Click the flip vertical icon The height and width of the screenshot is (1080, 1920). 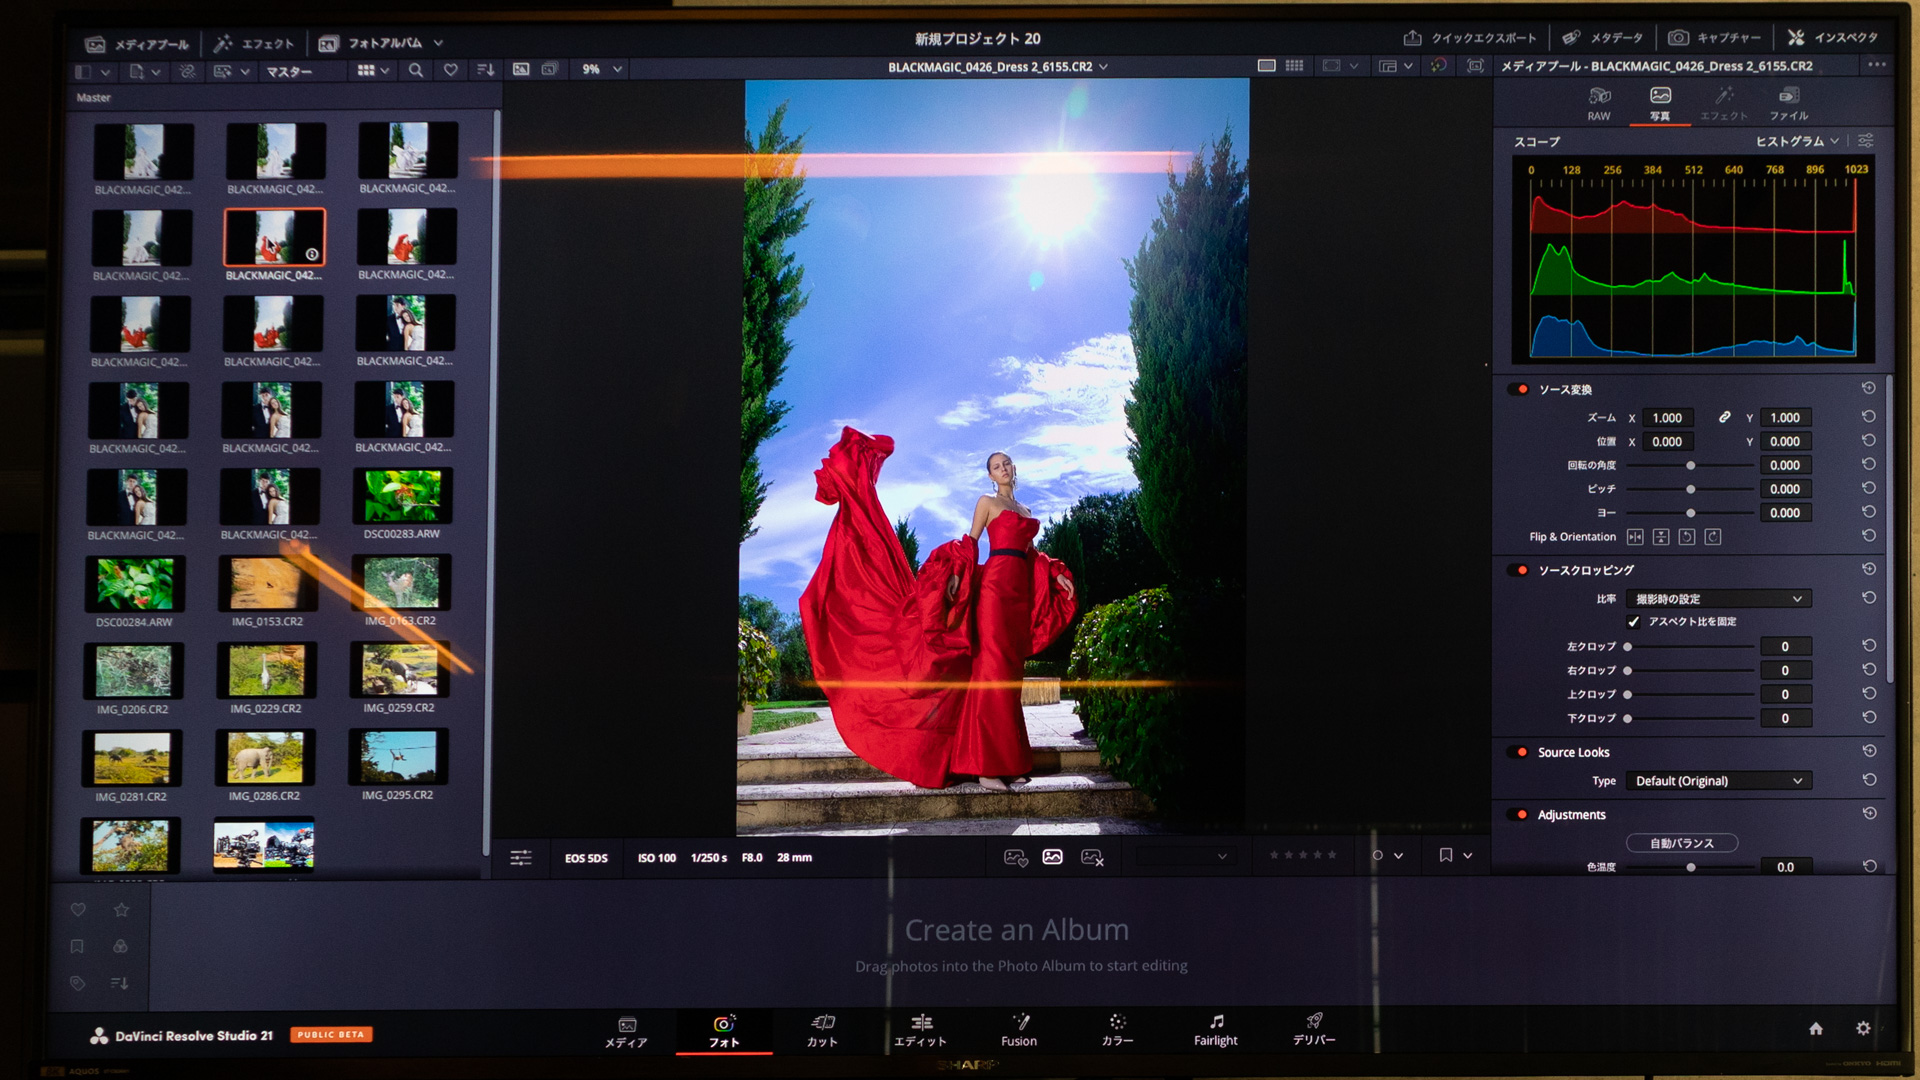1661,537
